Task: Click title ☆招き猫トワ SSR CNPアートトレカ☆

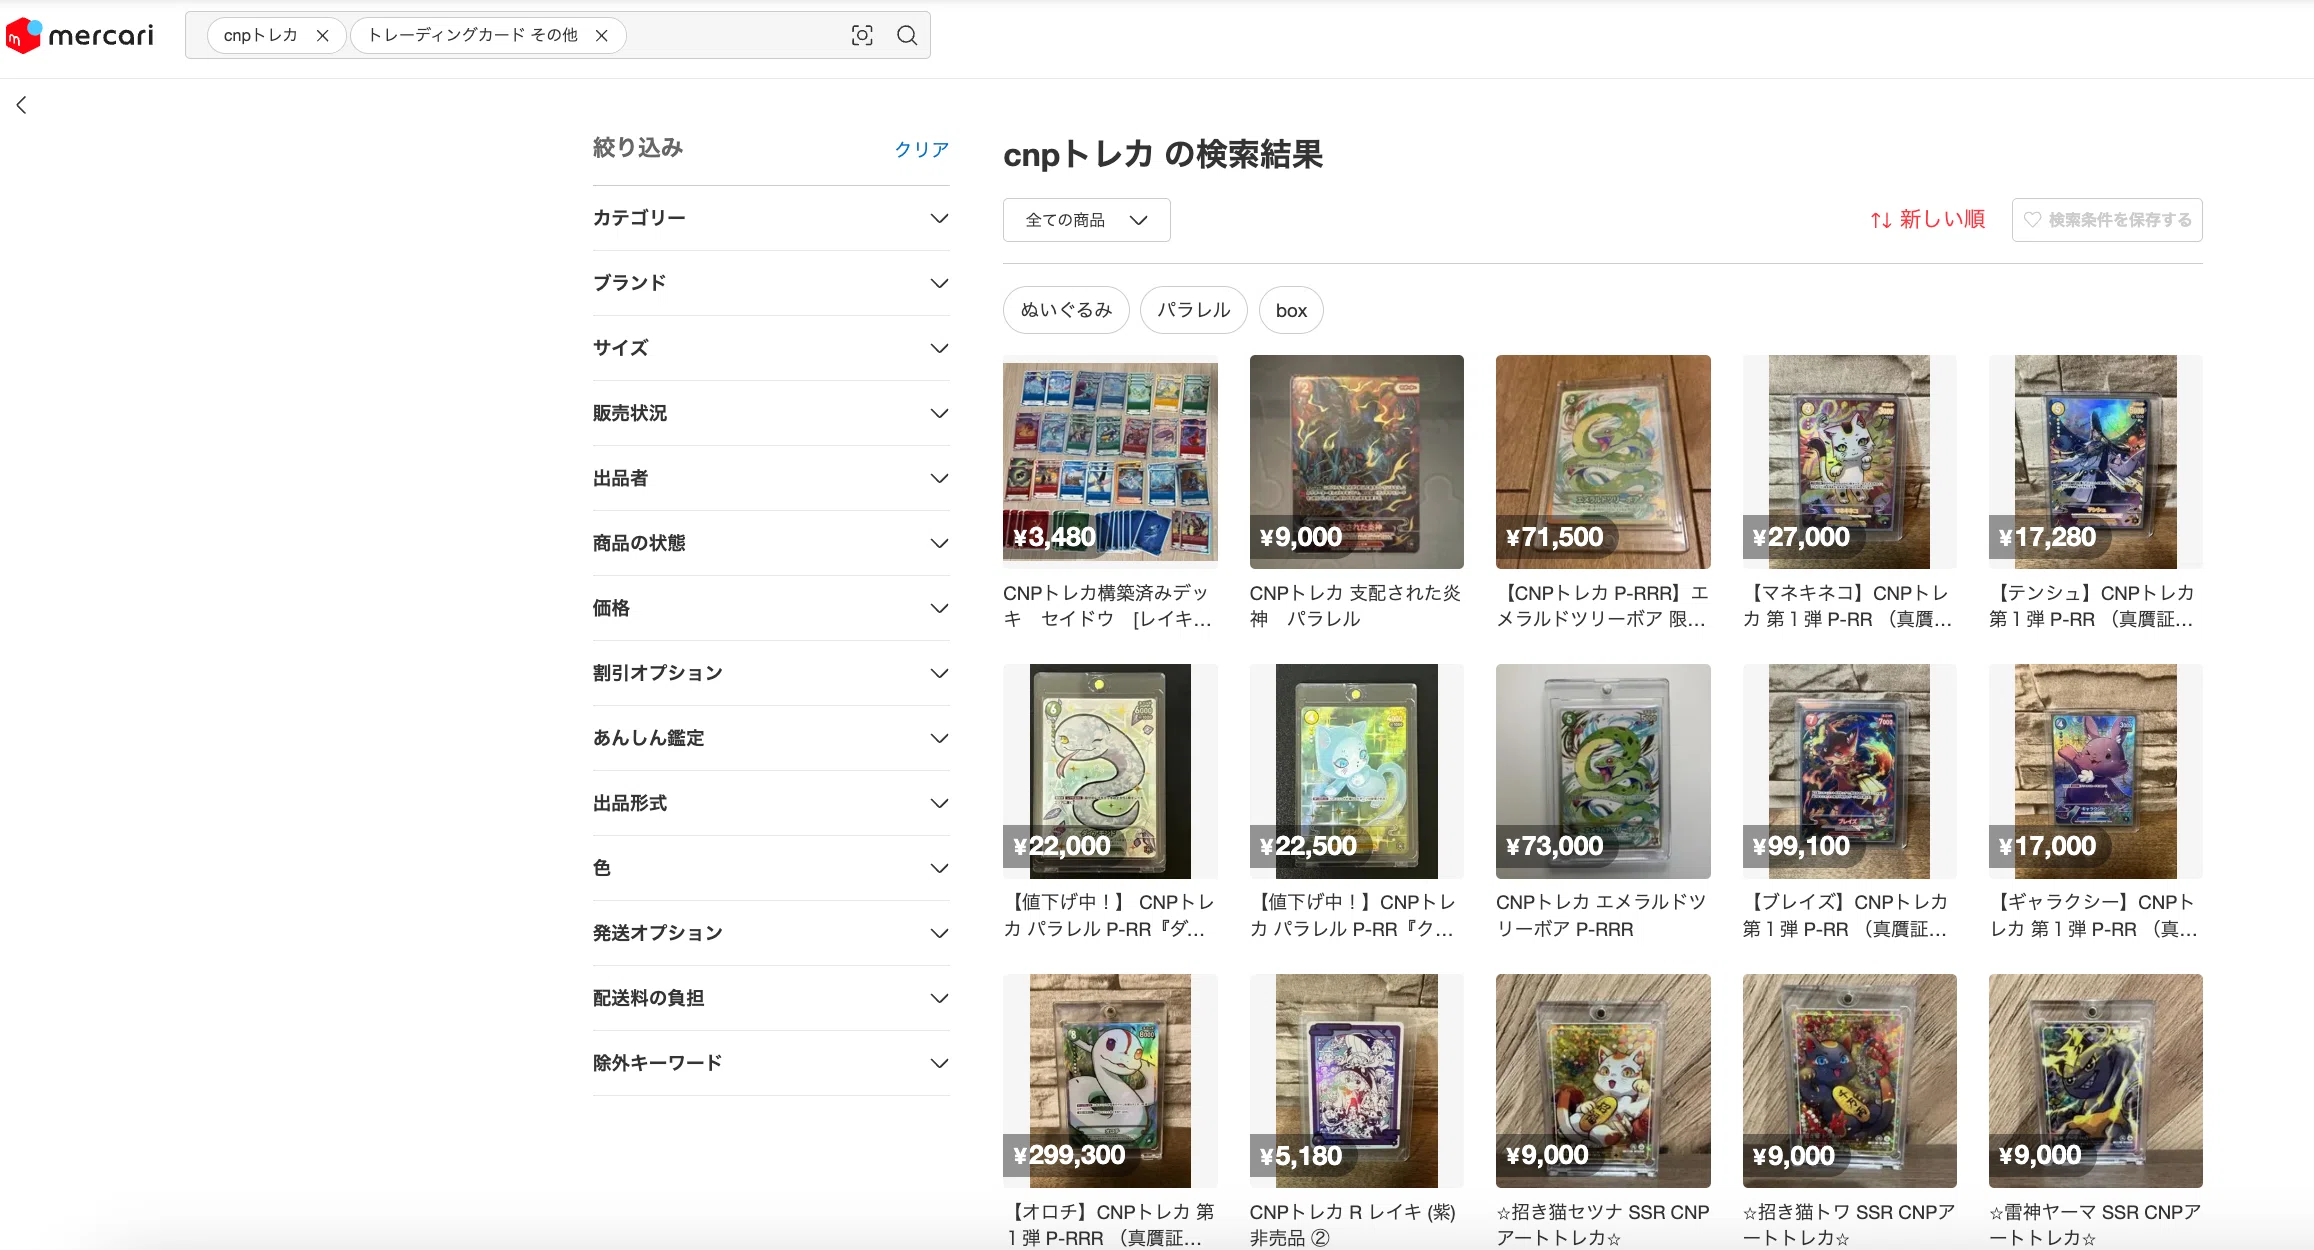Action: 1849,1225
